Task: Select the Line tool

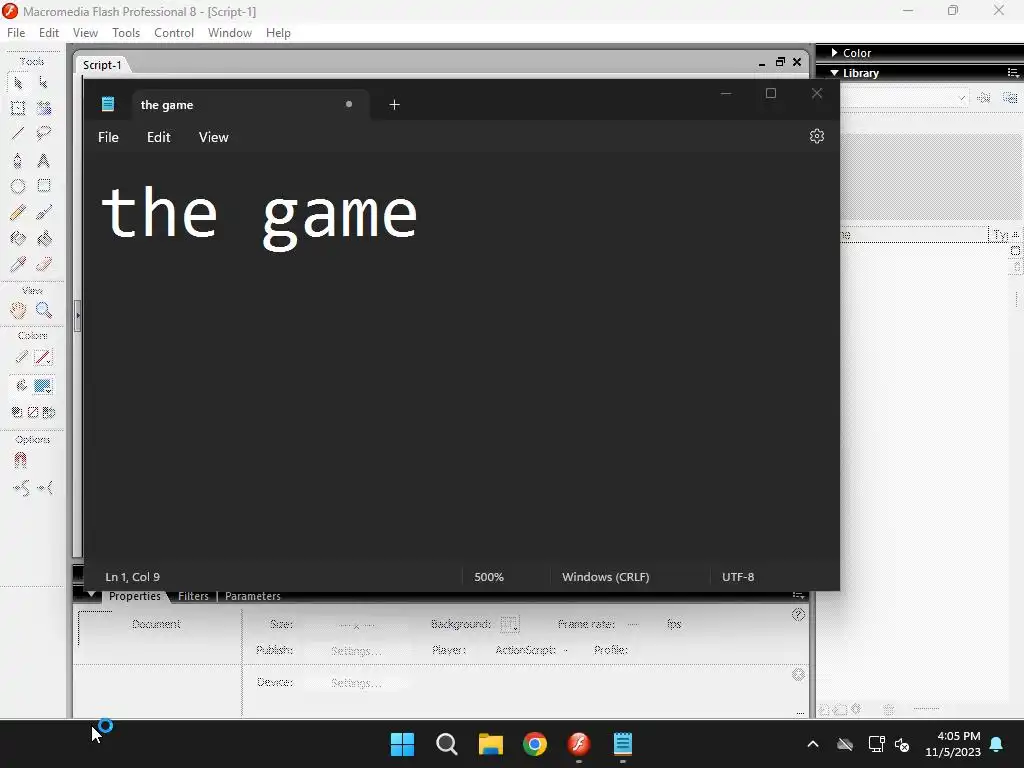Action: pos(18,134)
